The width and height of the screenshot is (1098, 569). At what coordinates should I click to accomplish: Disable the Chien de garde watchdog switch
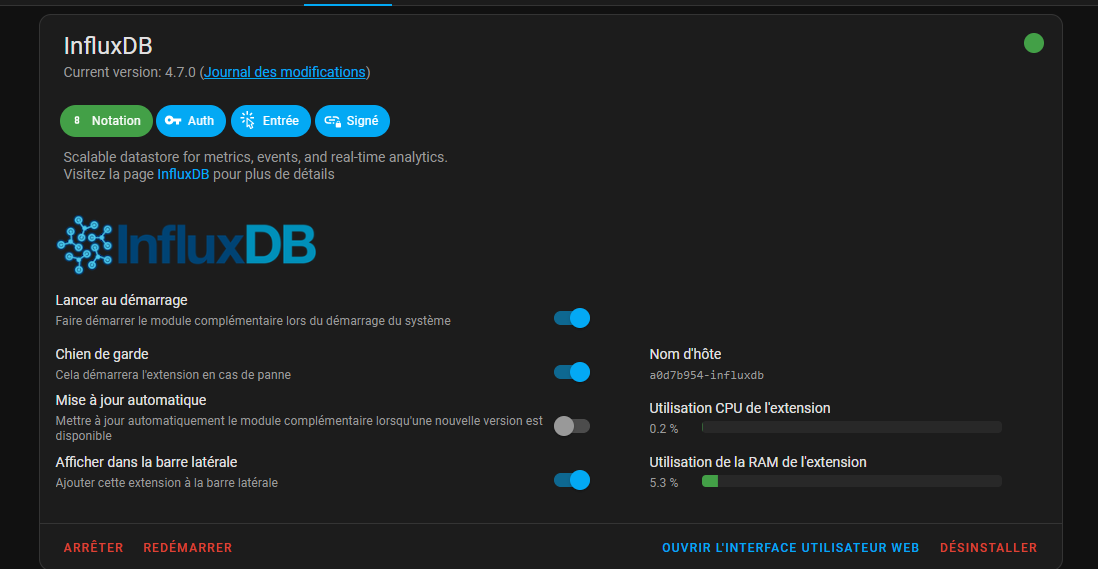(x=572, y=372)
